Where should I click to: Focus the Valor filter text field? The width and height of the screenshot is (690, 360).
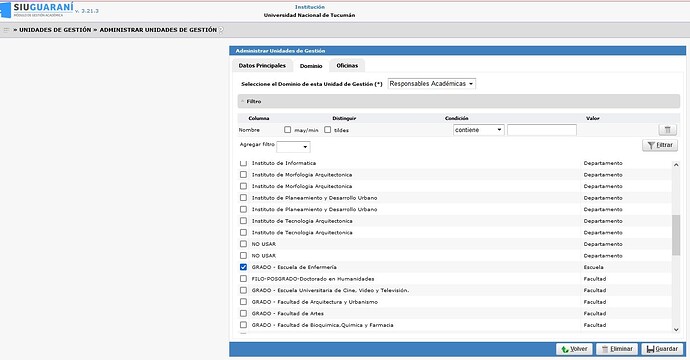(542, 130)
